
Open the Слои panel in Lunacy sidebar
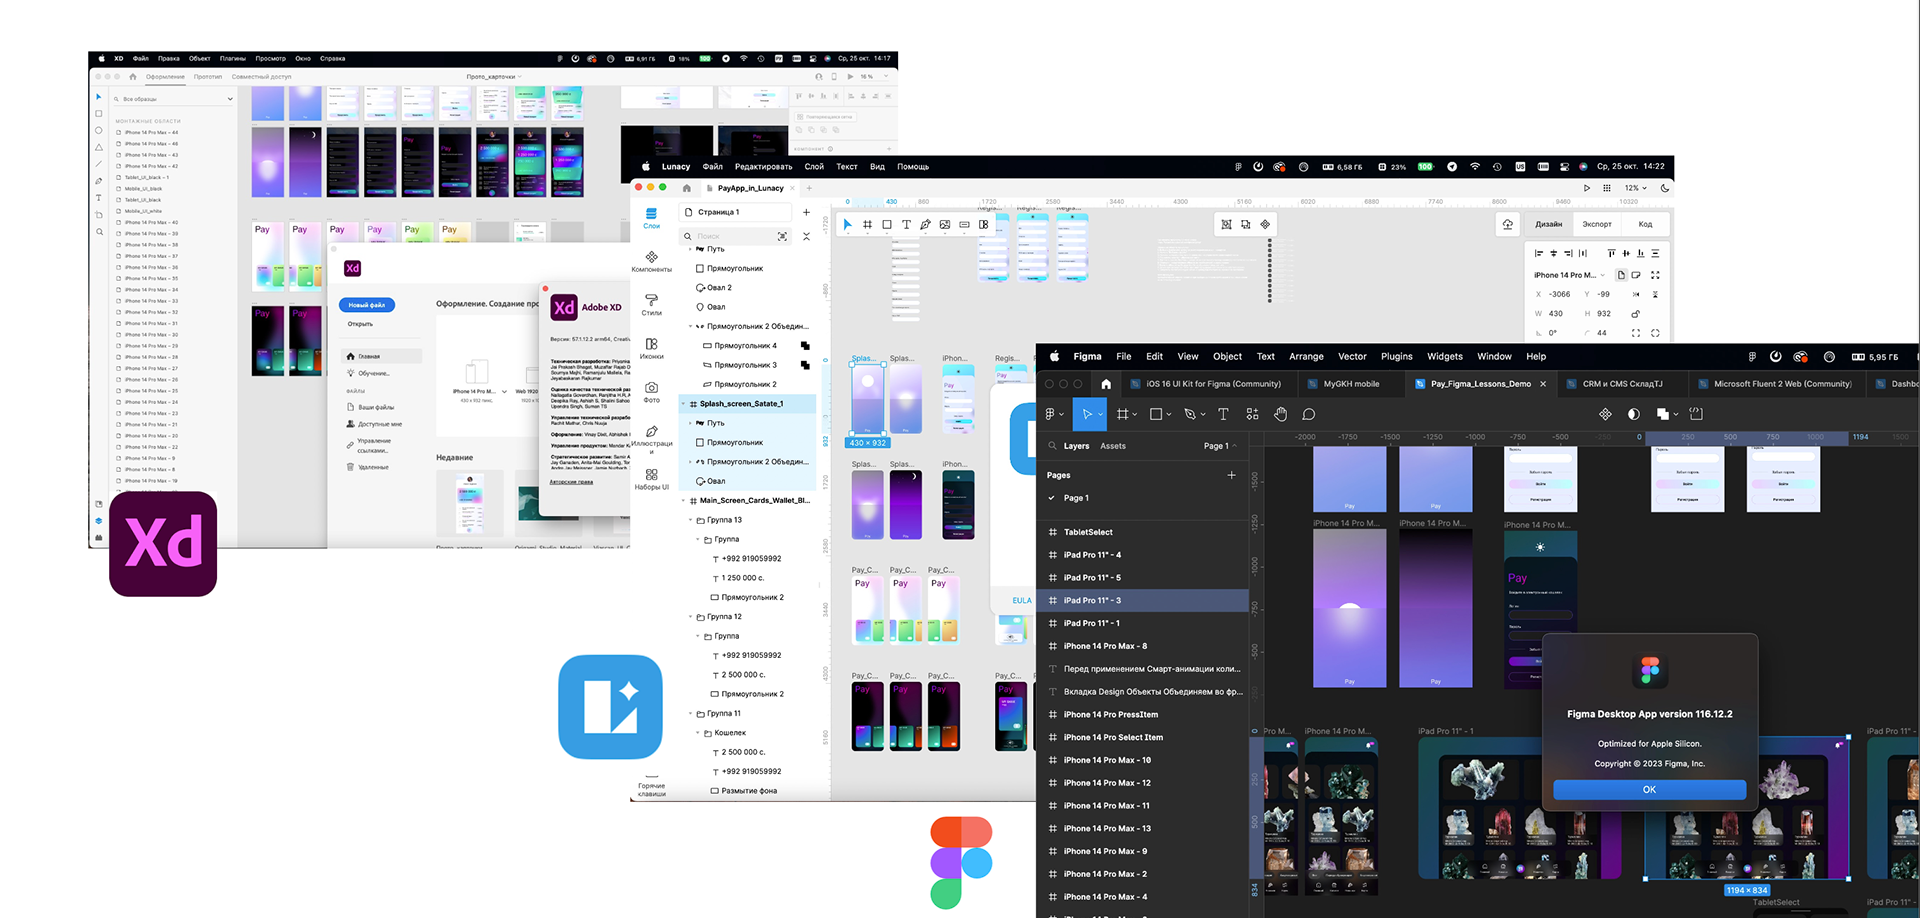651,218
